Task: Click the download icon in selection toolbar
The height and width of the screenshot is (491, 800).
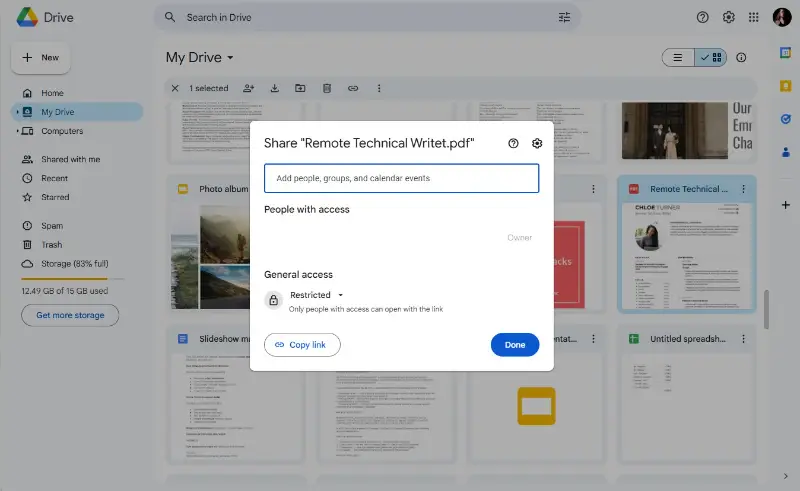Action: 274,88
